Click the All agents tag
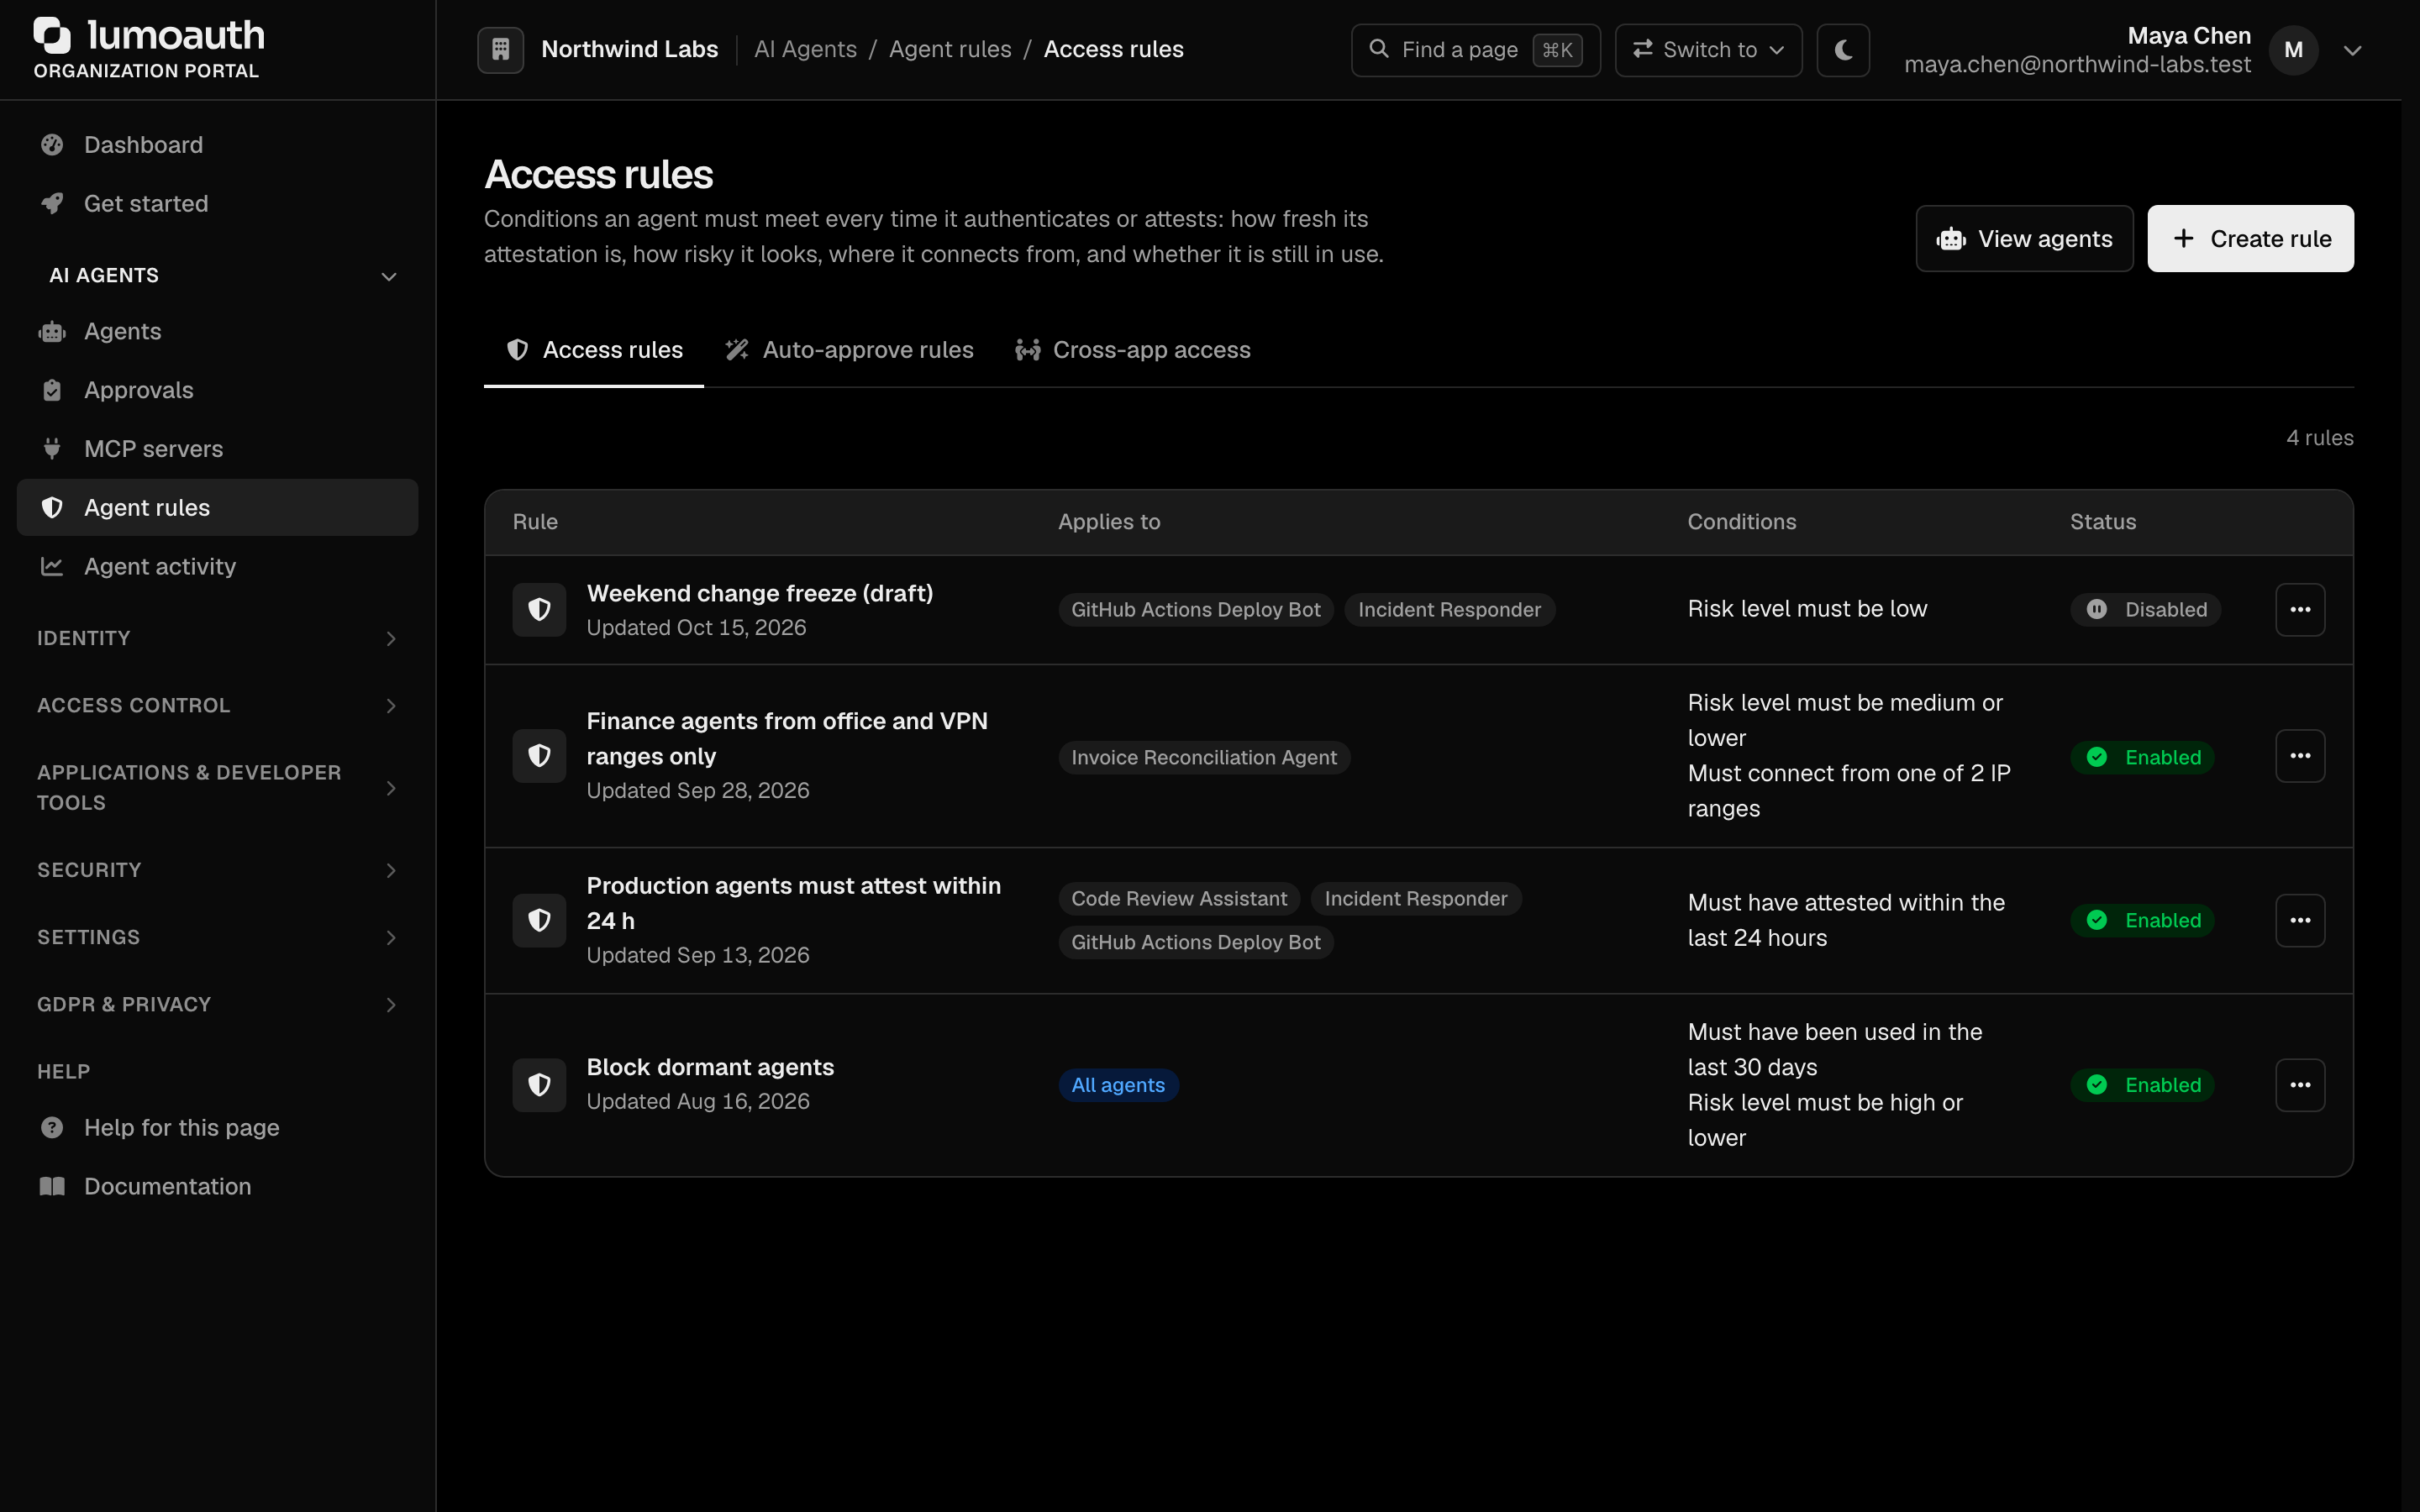Screen dimensions: 2420x1512 point(1118,1085)
